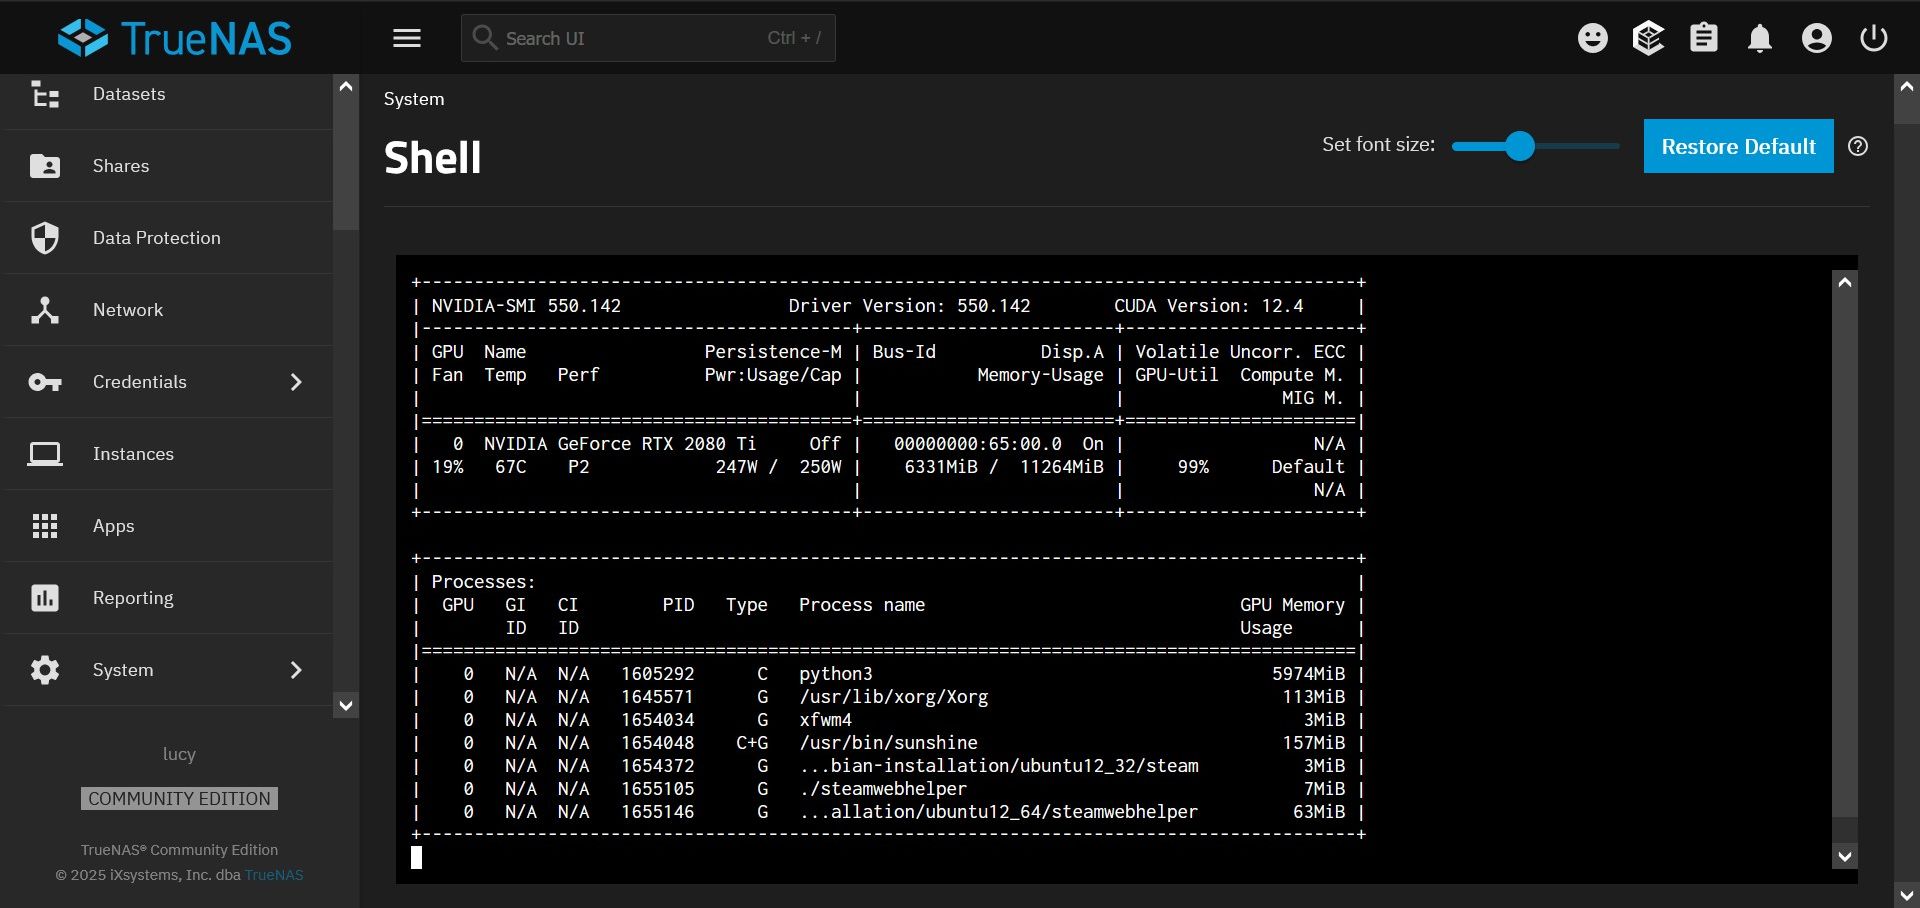Viewport: 1920px width, 908px height.
Task: Open the TrueCommand status icon
Action: click(1648, 38)
